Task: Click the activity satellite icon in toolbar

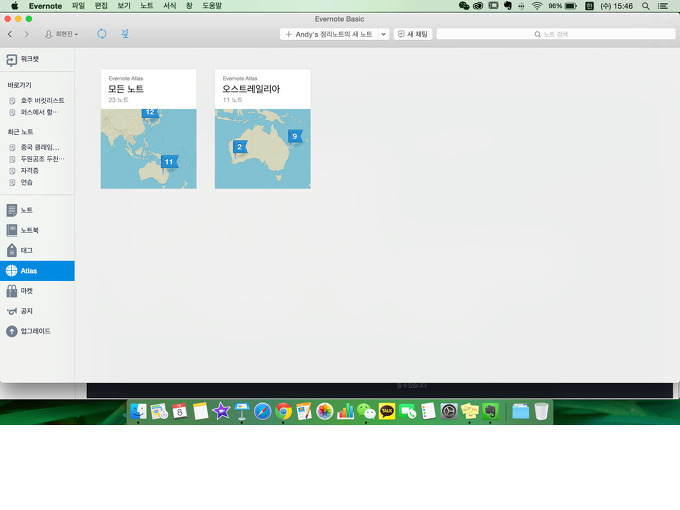Action: click(x=125, y=34)
